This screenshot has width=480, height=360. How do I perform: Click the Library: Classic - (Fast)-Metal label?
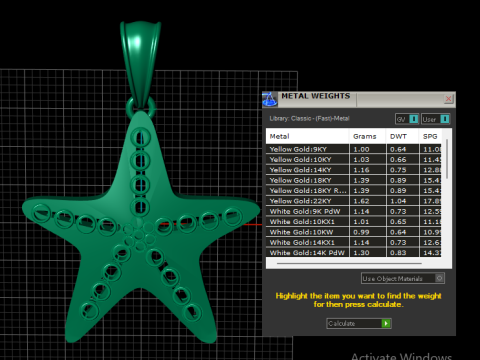pyautogui.click(x=309, y=119)
